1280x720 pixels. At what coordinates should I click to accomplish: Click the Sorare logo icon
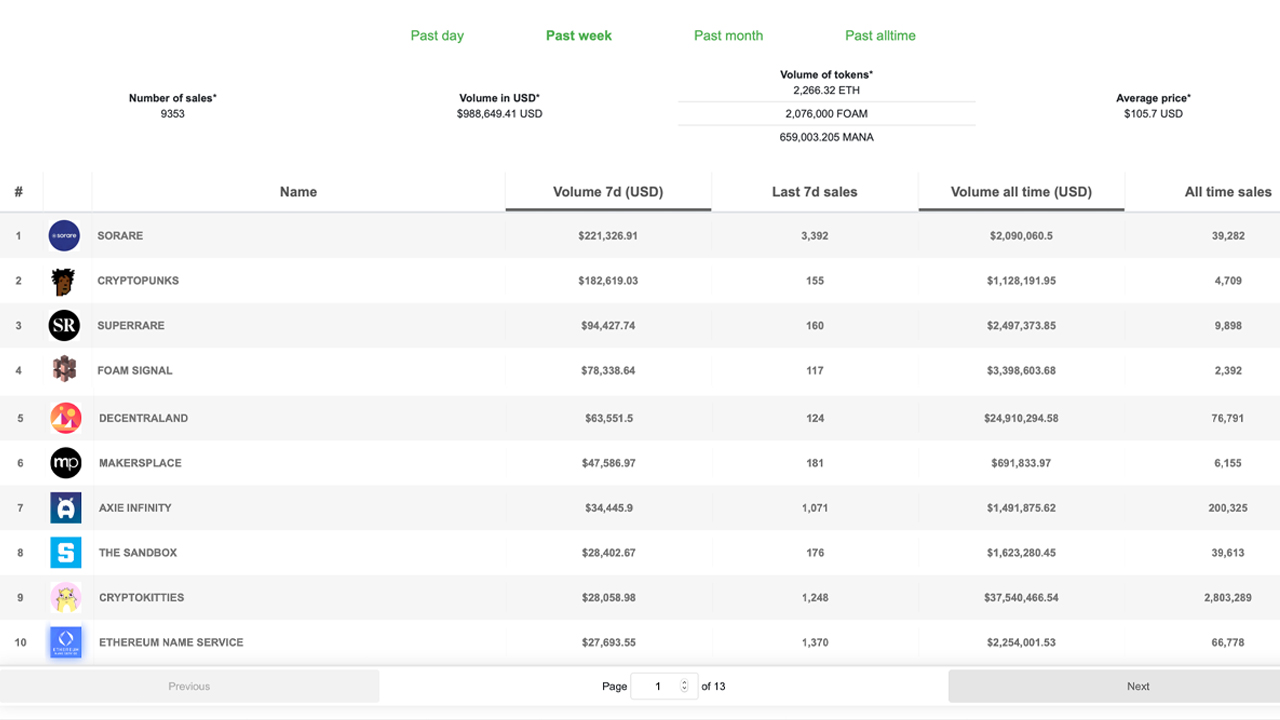point(64,236)
